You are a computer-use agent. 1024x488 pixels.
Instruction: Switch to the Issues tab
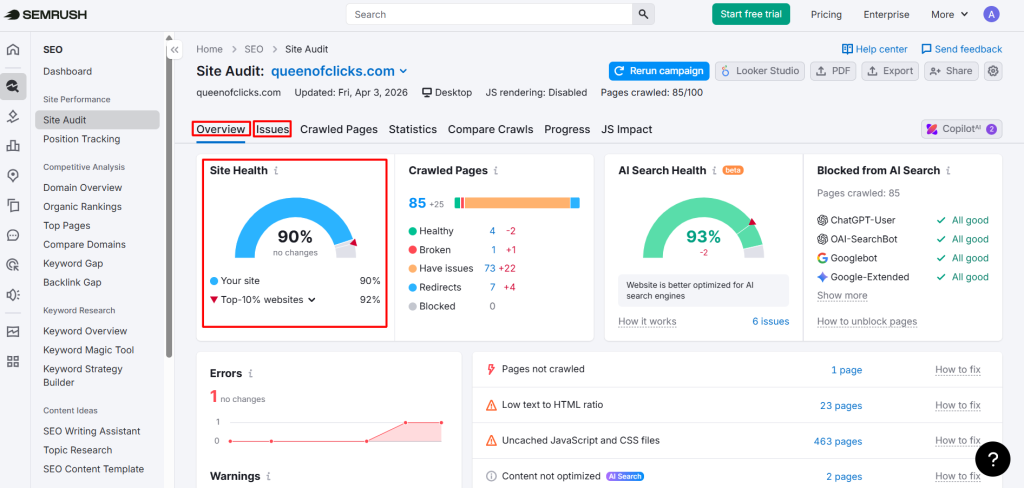272,129
